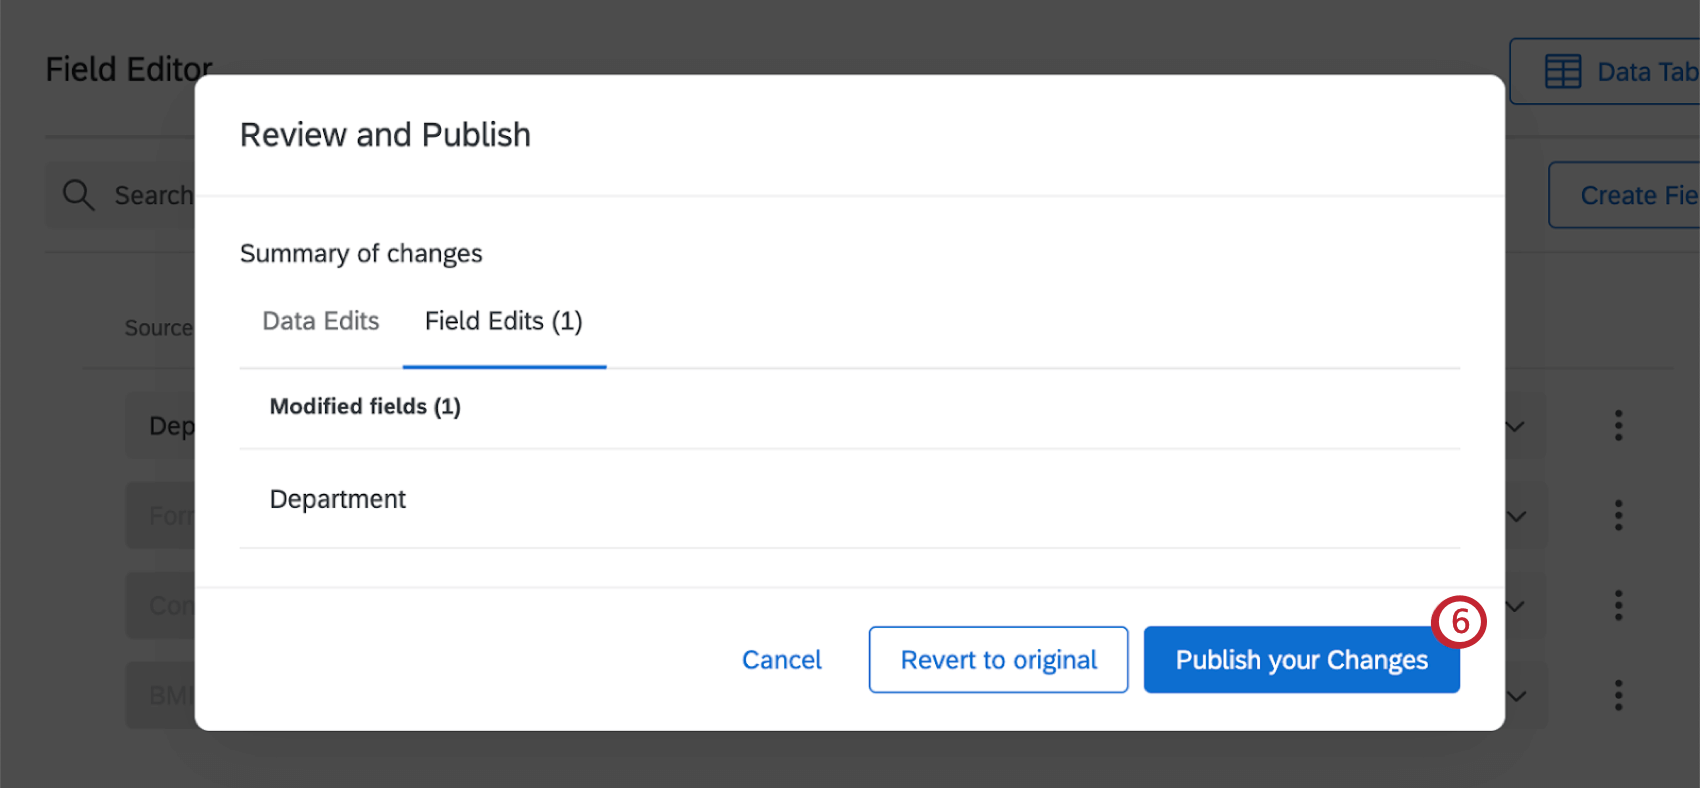Click the Data Table grid icon
This screenshot has width=1700, height=788.
tap(1563, 72)
